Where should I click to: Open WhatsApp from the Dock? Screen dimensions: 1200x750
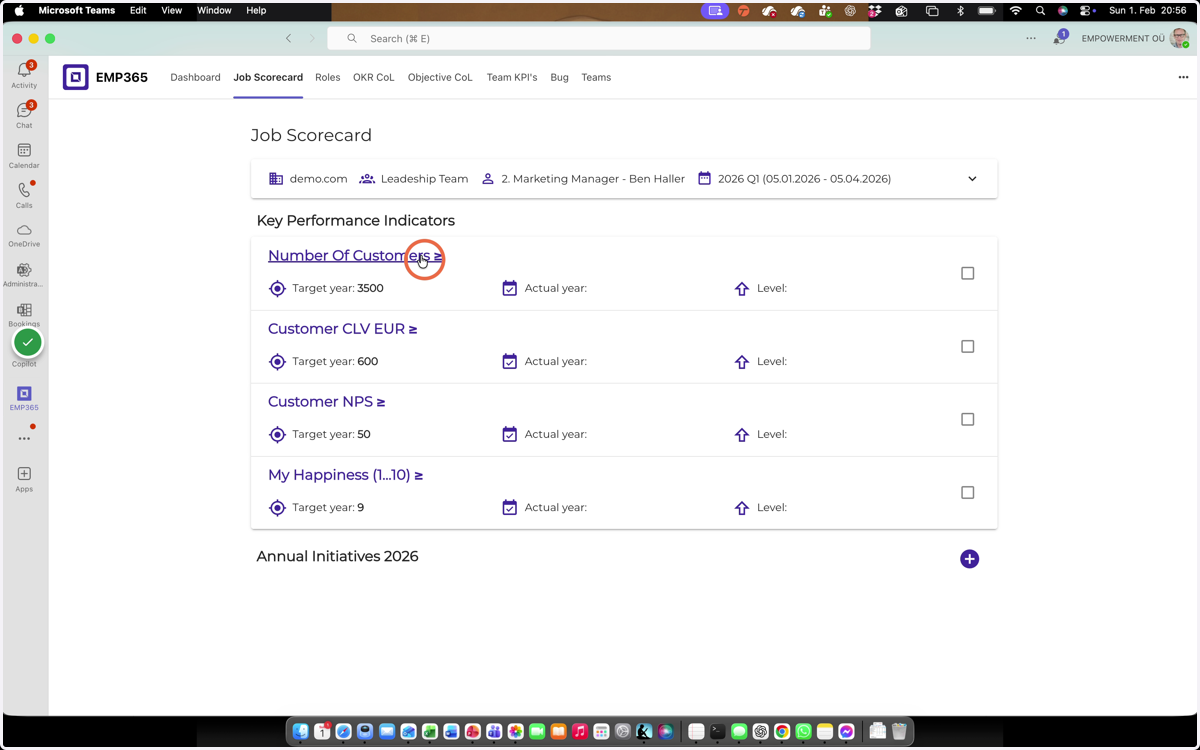pos(803,732)
